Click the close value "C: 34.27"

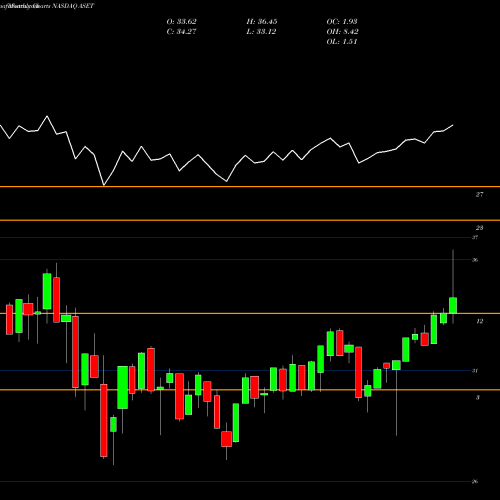click(x=181, y=32)
